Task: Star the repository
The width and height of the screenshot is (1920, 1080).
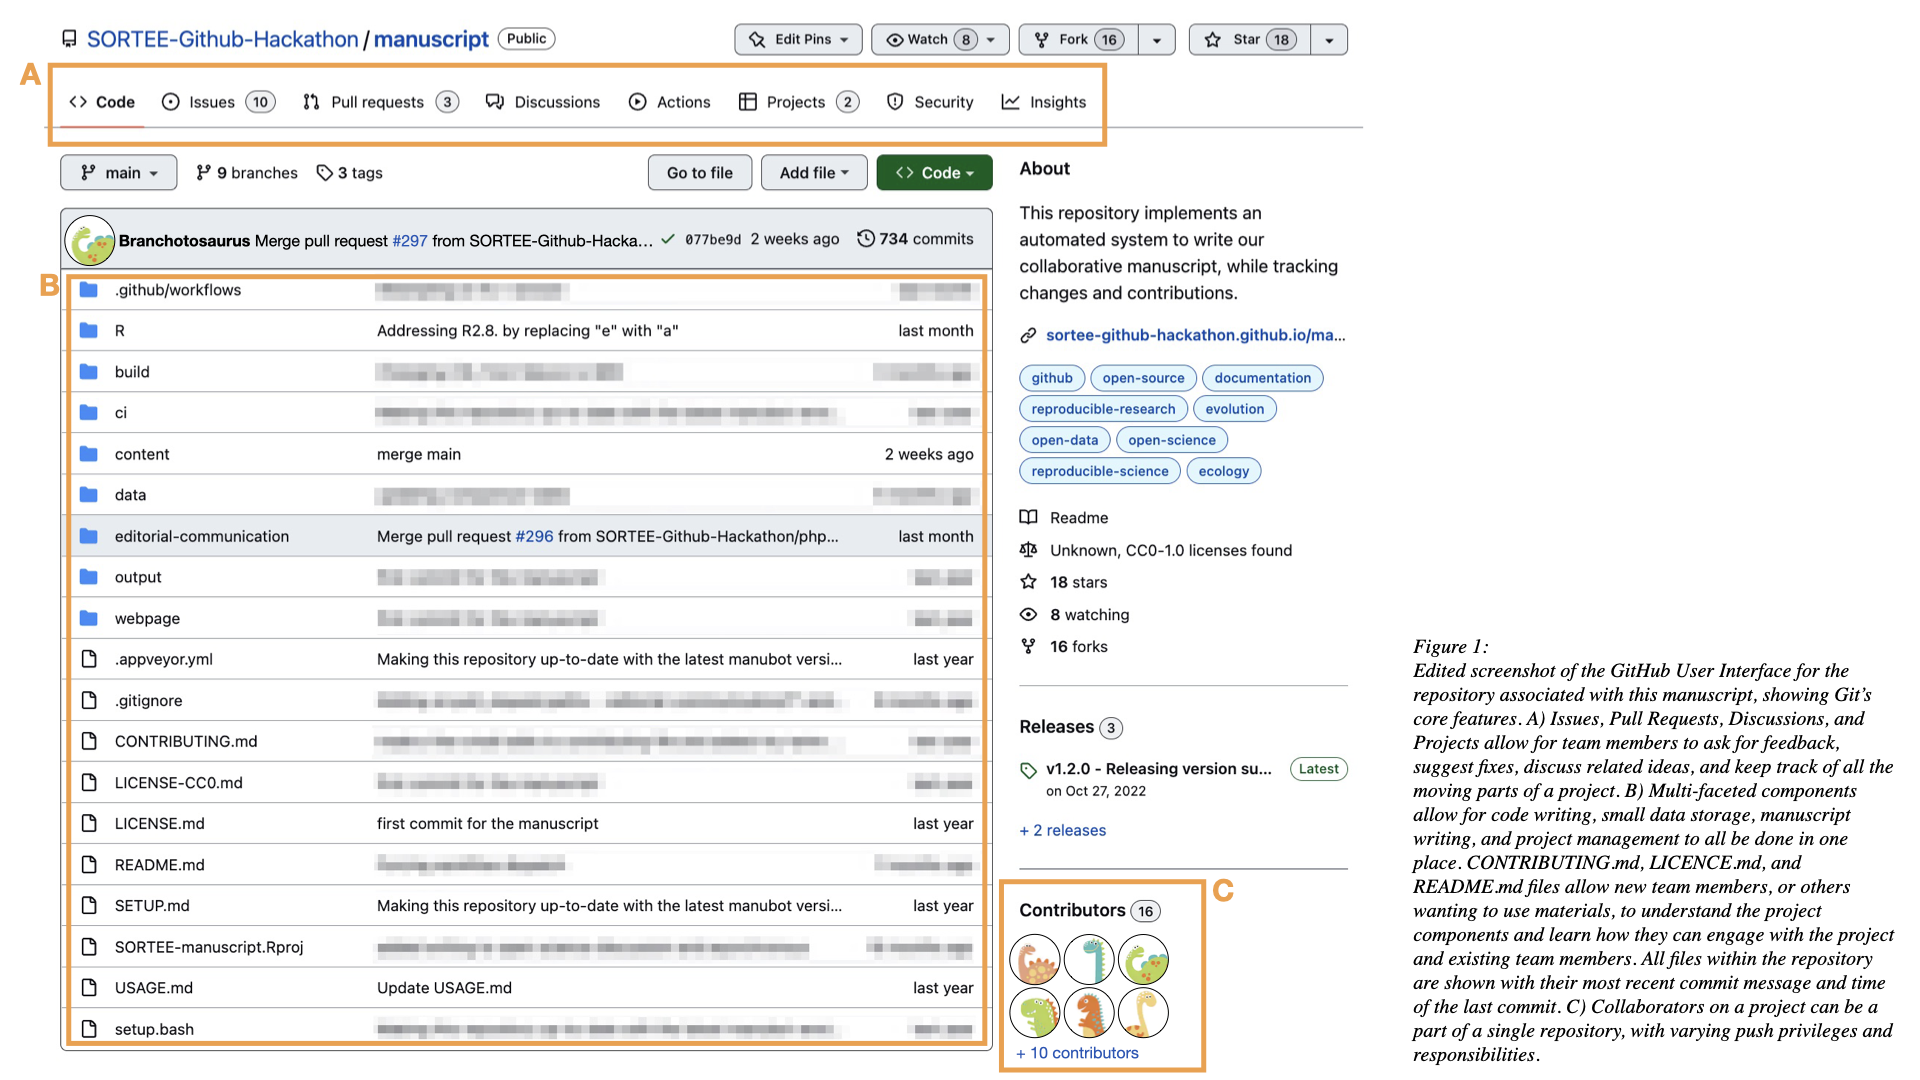Action: pos(1246,39)
